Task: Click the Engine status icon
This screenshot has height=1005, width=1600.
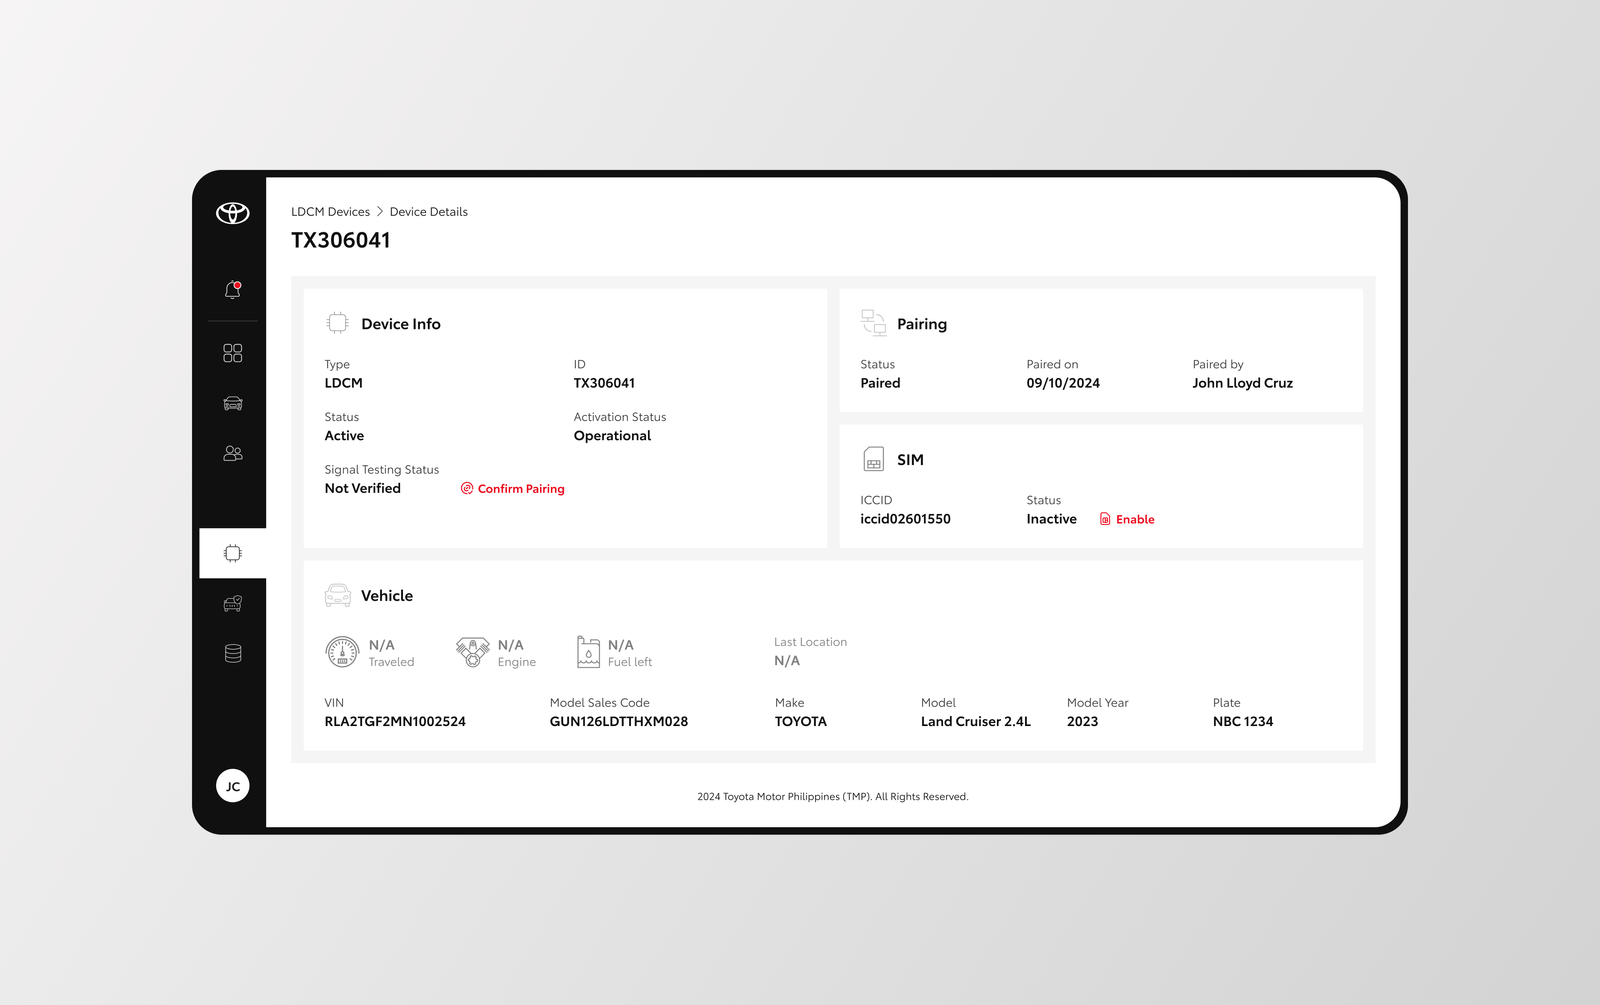Action: [472, 652]
